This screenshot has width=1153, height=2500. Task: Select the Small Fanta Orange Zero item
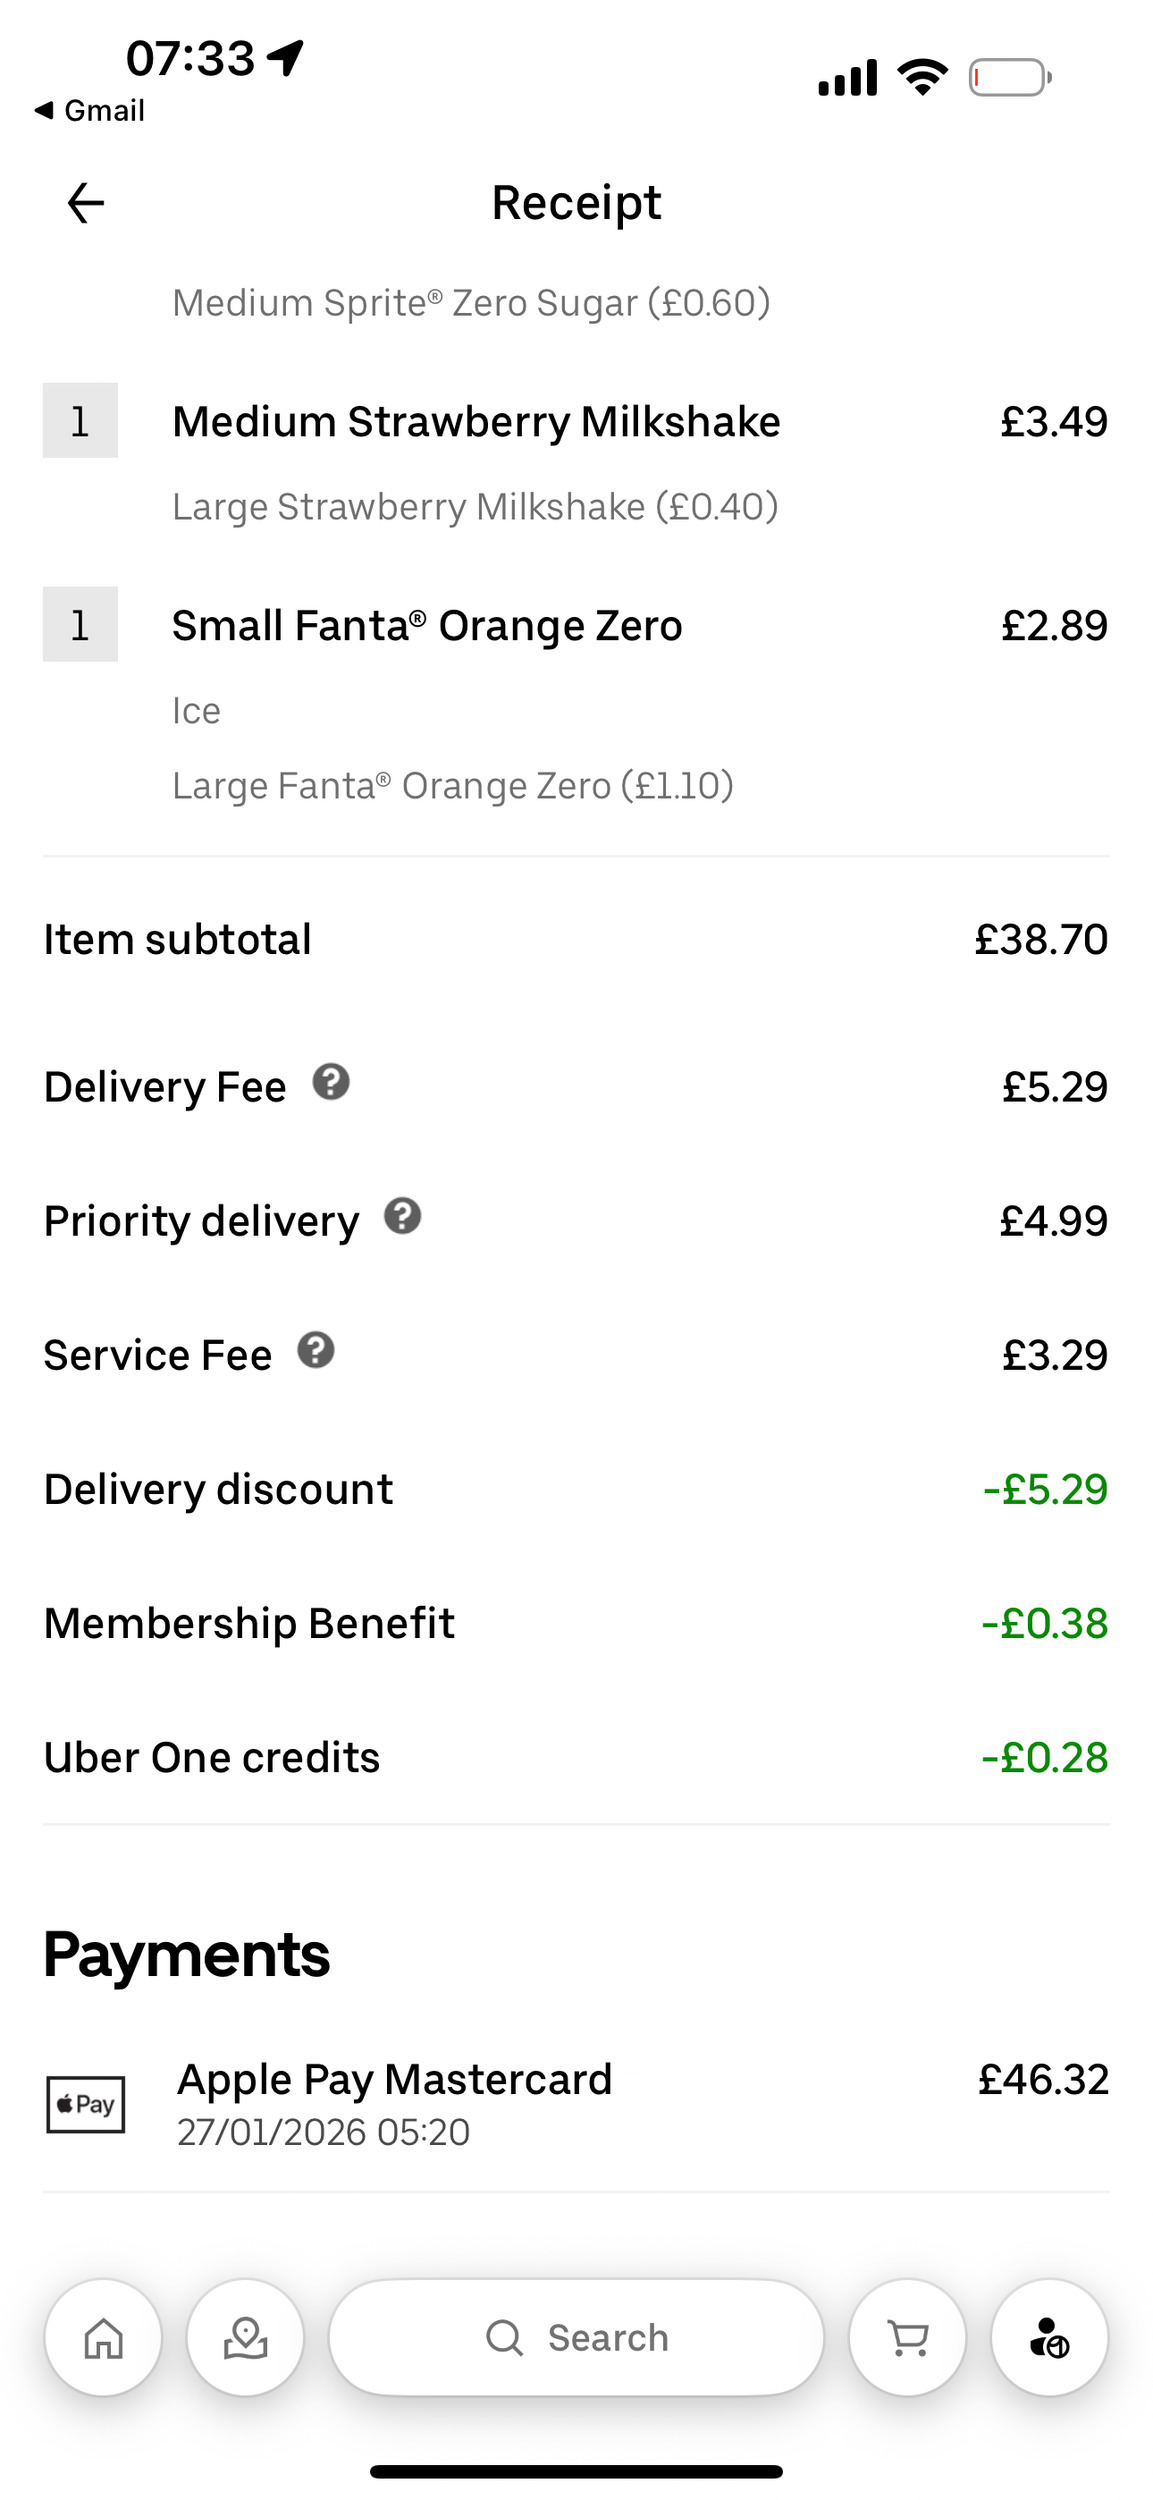(x=427, y=626)
